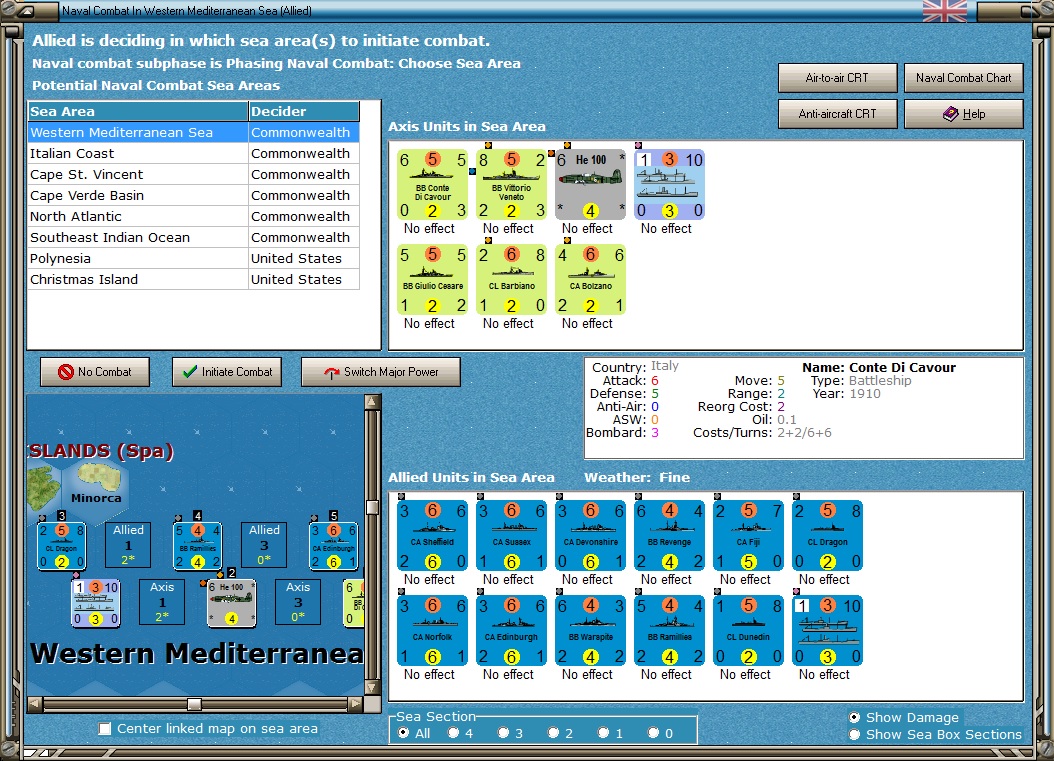Click the He 100 counter on the map

(231, 603)
